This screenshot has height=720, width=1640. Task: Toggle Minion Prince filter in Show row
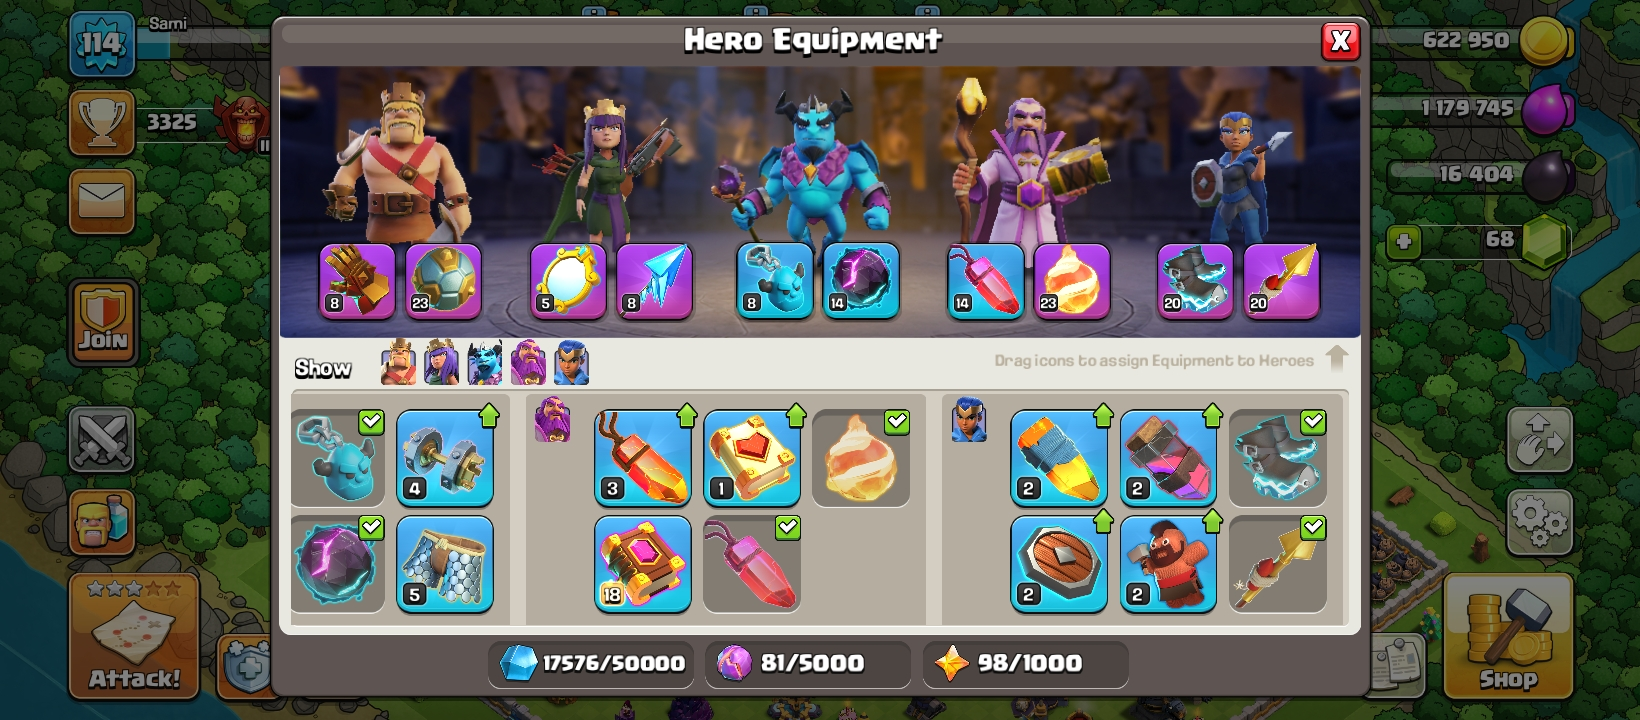tap(484, 362)
